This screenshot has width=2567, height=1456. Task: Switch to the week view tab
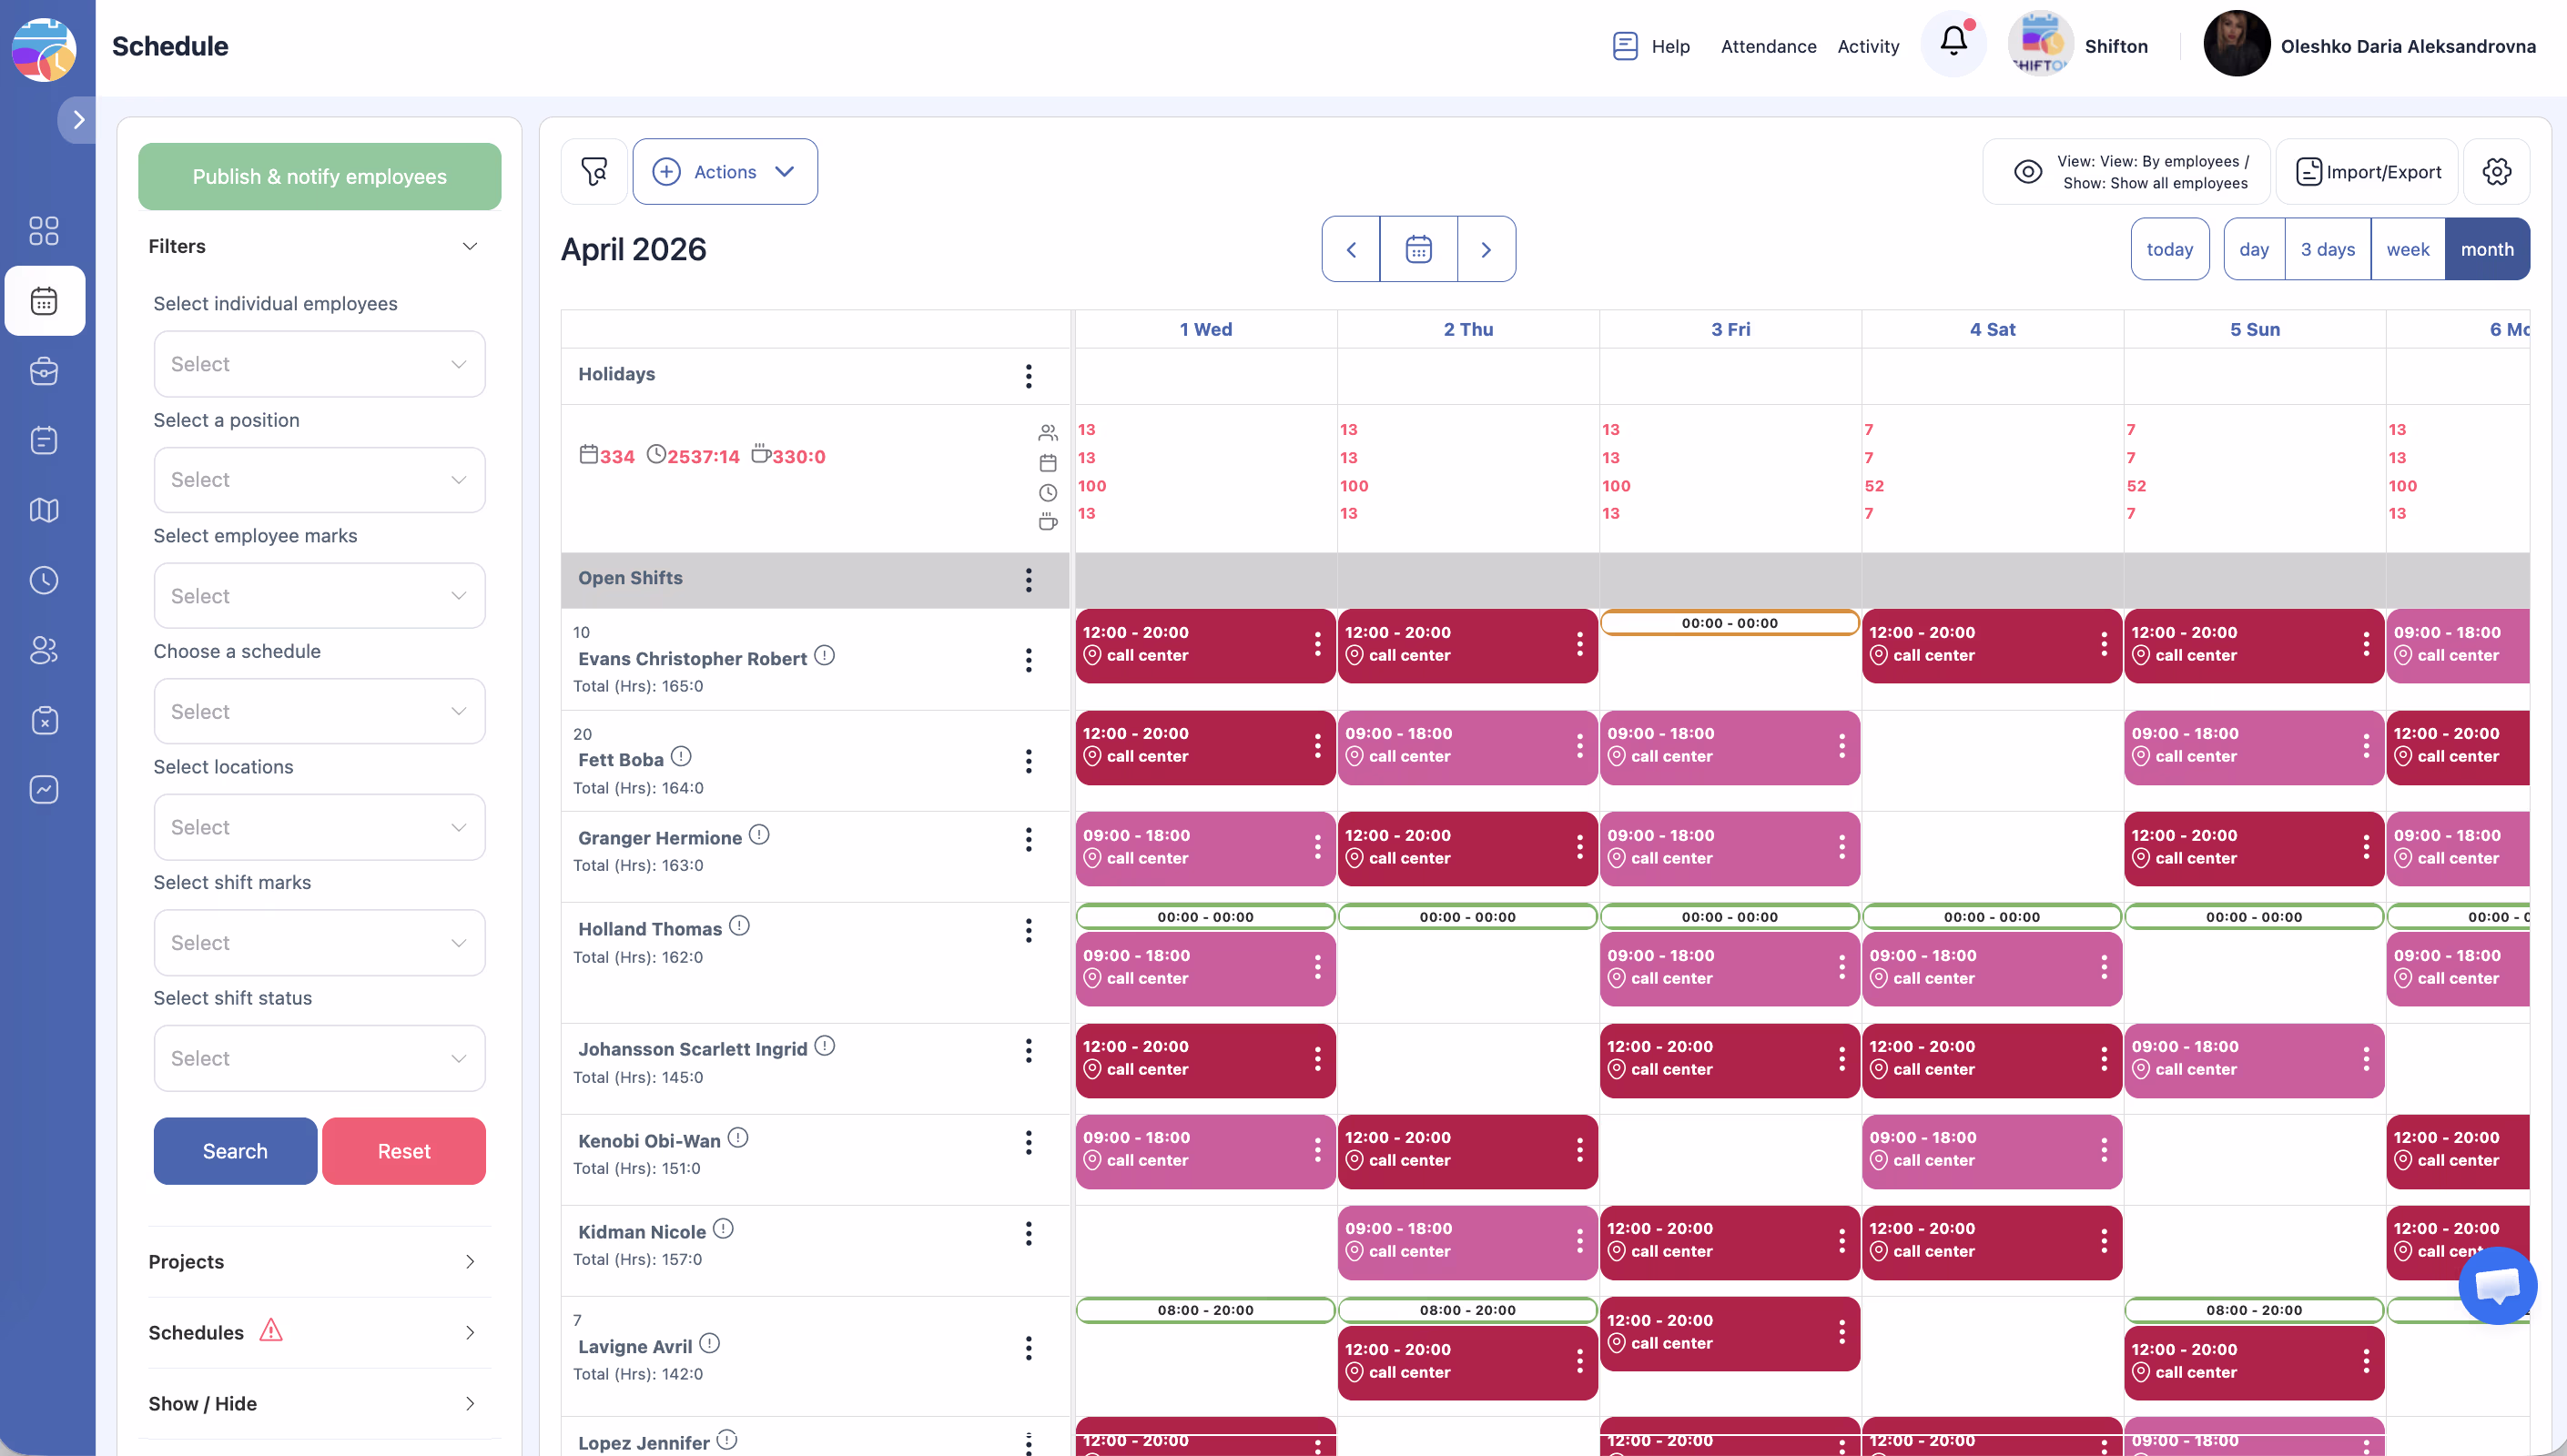coord(2406,249)
